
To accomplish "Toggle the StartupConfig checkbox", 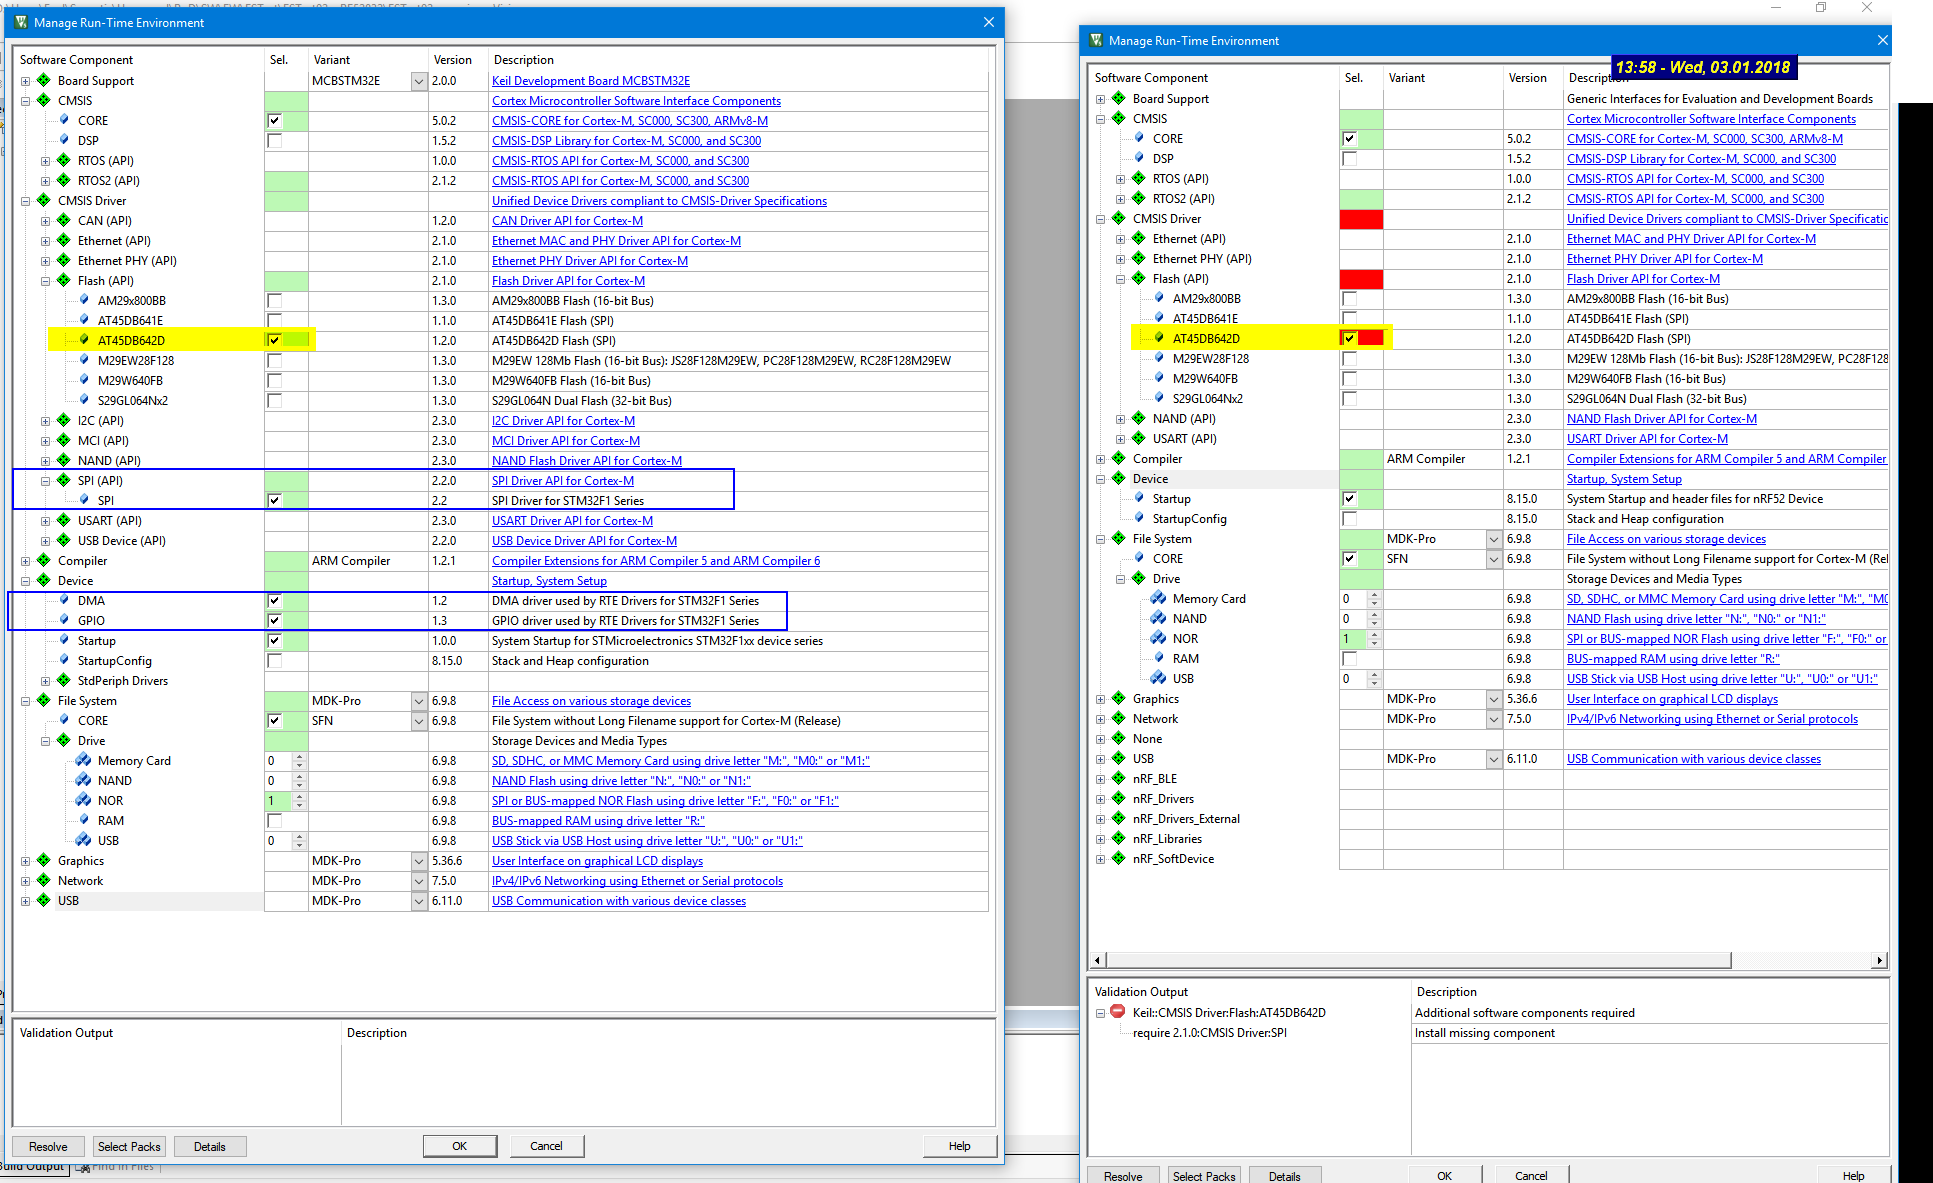I will point(274,660).
